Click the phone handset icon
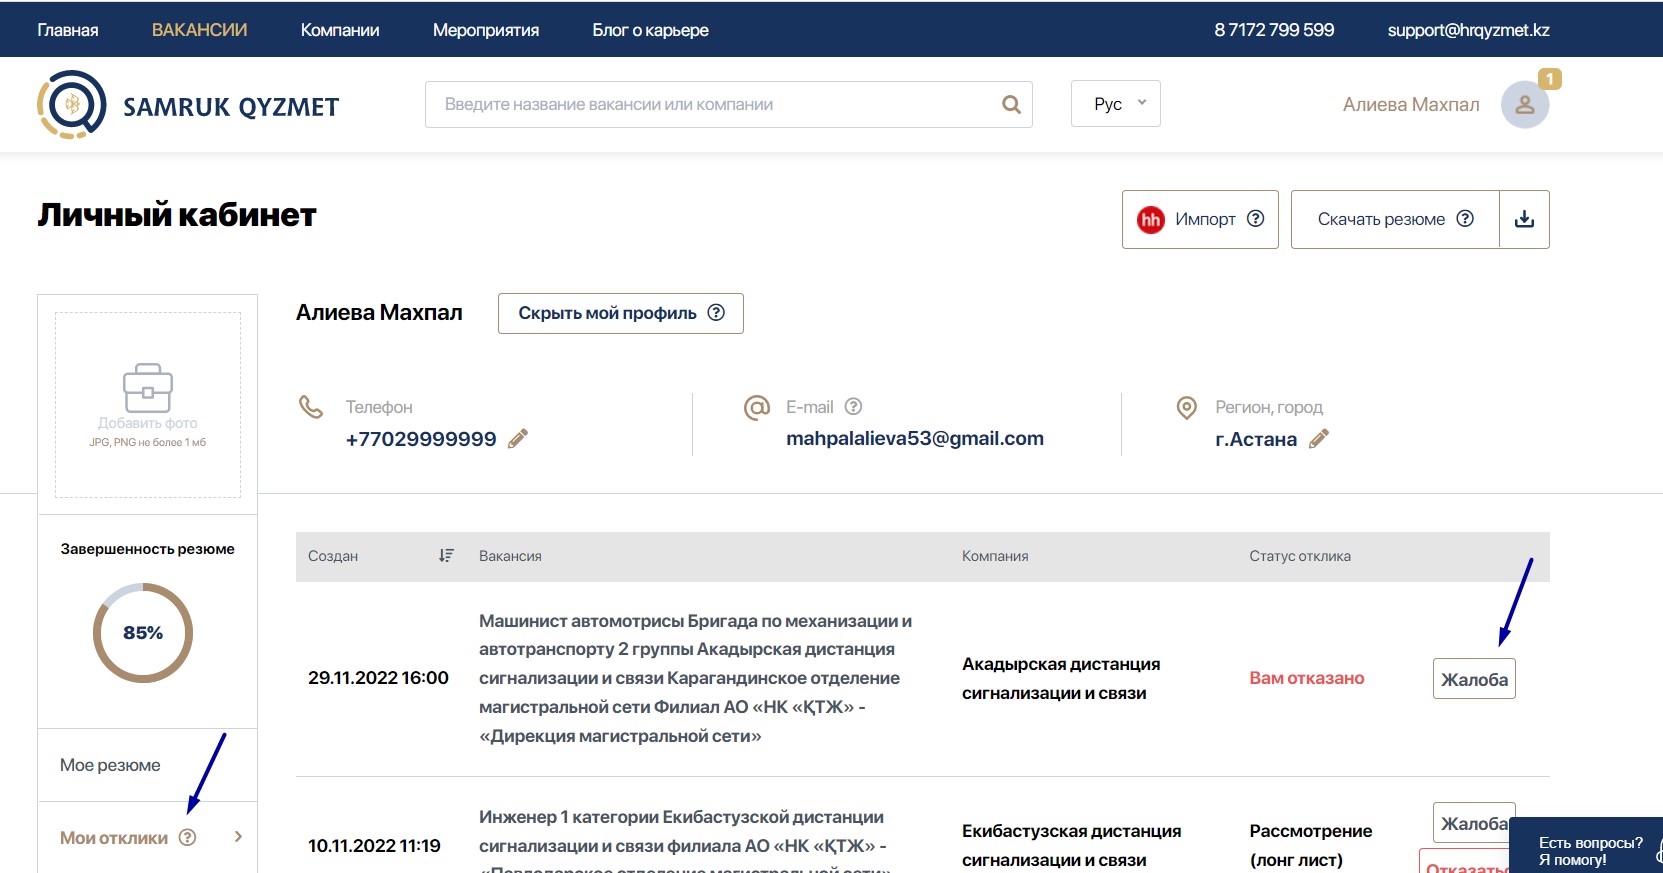The image size is (1663, 873). tap(311, 407)
